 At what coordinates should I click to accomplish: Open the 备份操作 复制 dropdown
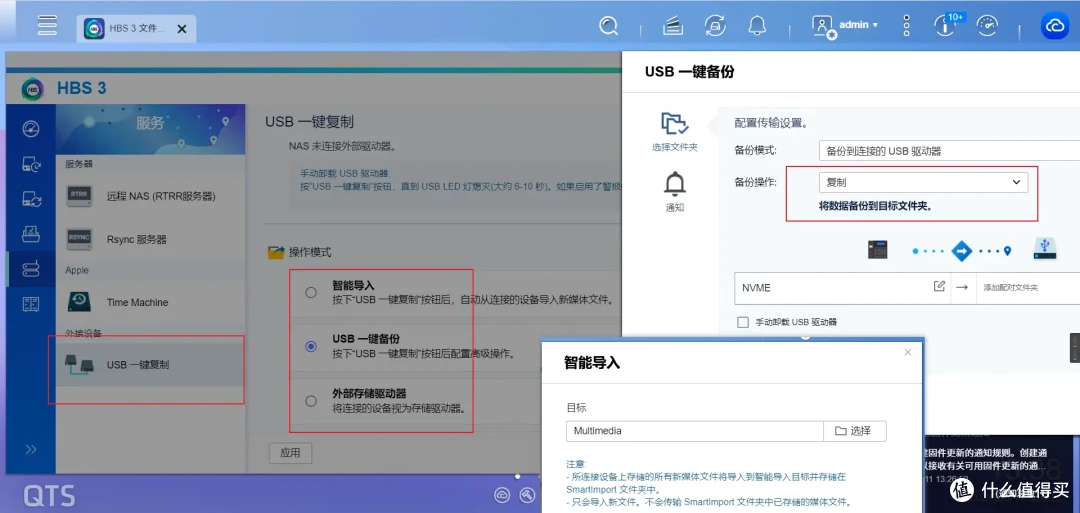923,182
